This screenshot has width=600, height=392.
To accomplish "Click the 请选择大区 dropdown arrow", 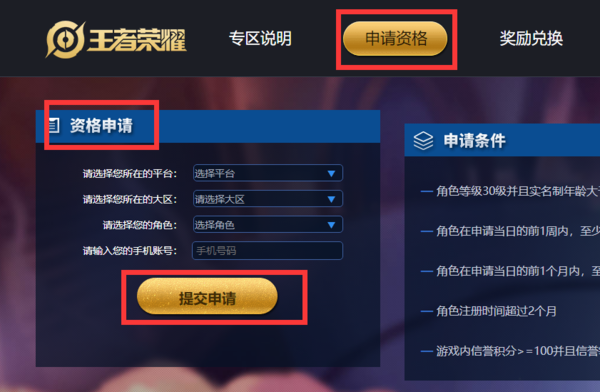I will pos(331,199).
